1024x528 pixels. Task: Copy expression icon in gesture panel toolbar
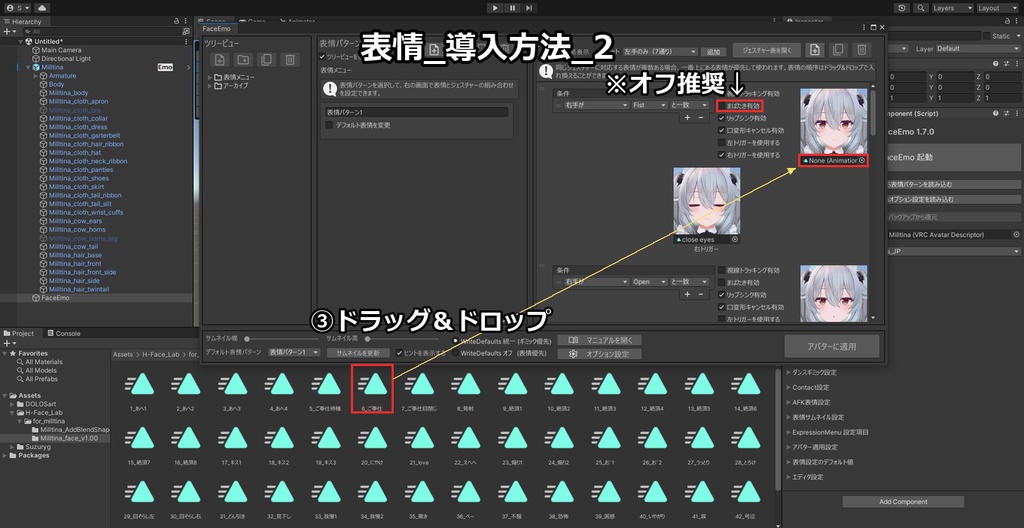[x=838, y=50]
